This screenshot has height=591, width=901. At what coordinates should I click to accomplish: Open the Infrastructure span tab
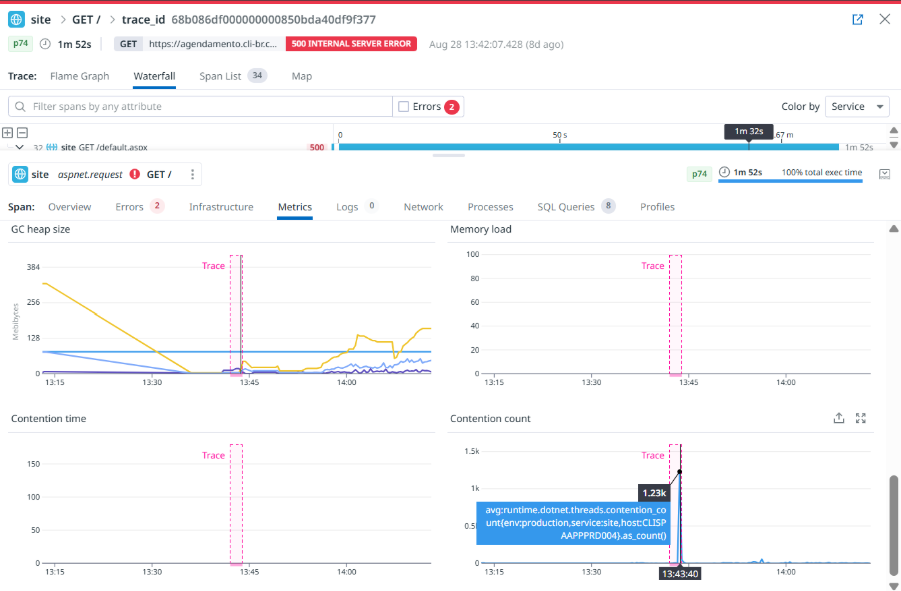coord(221,207)
